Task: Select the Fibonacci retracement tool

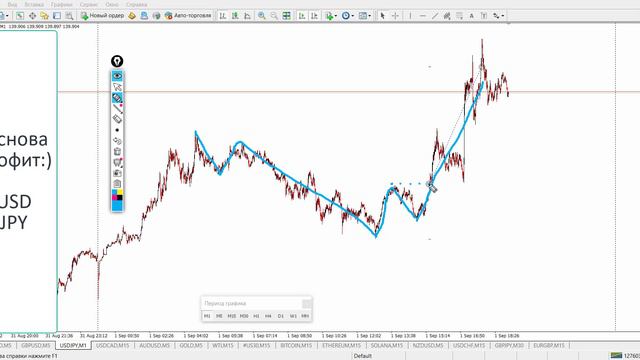Action: point(459,16)
